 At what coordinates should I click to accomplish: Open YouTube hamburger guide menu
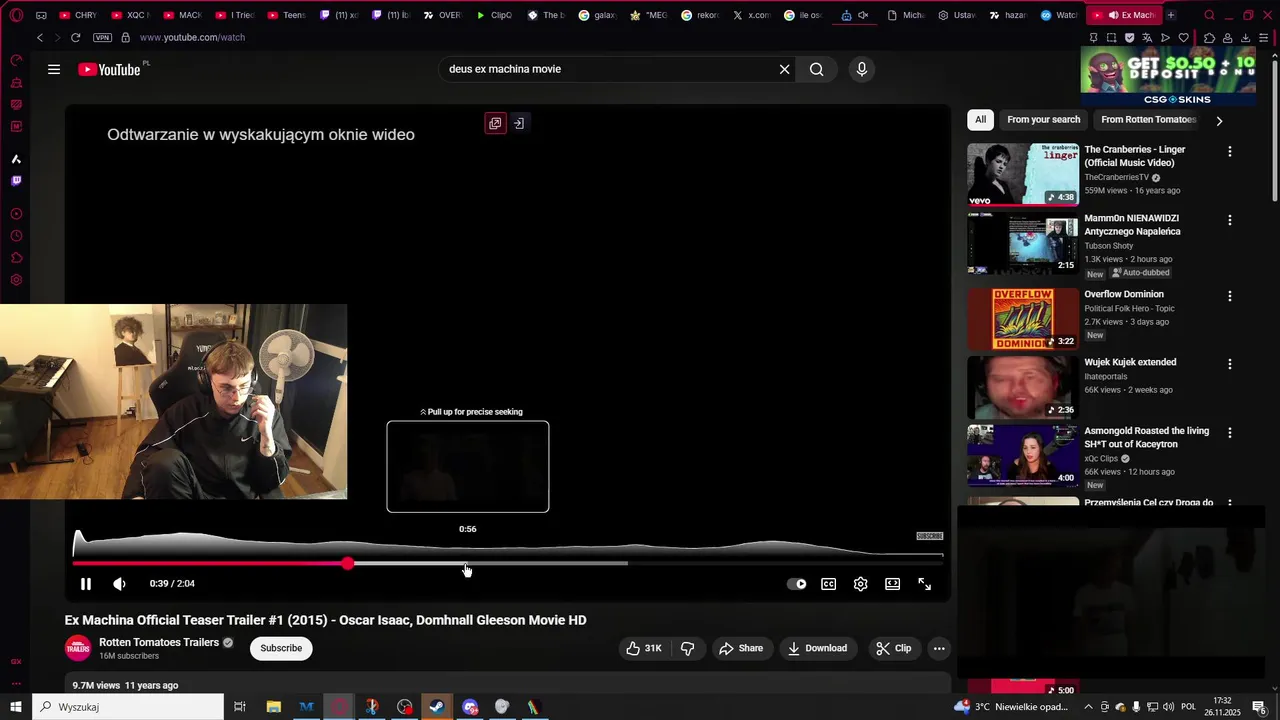(54, 69)
